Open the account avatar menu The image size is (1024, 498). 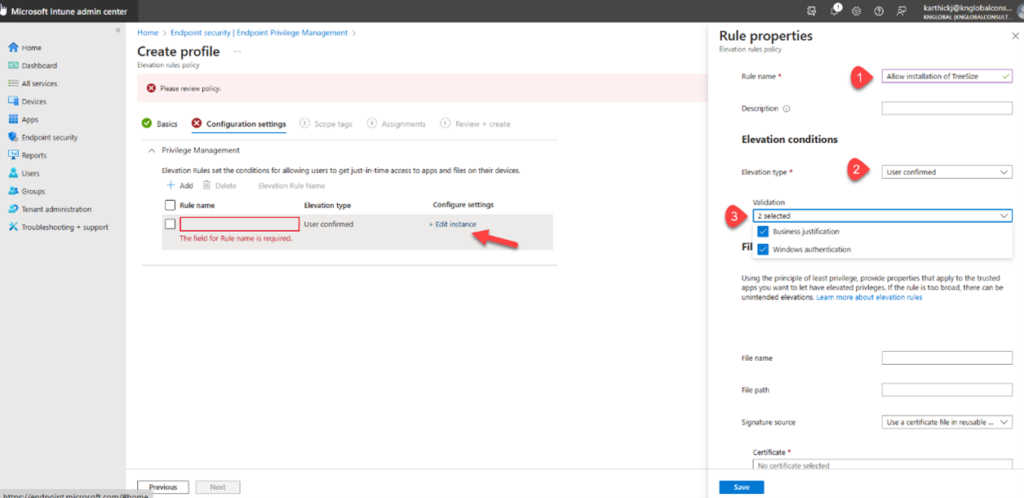tap(1020, 11)
